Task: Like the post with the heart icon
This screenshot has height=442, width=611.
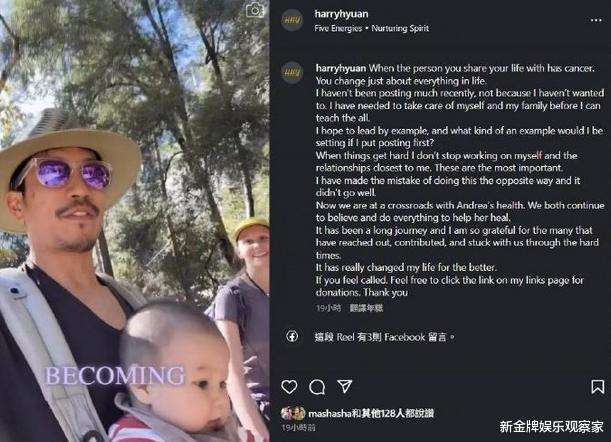Action: pos(289,387)
